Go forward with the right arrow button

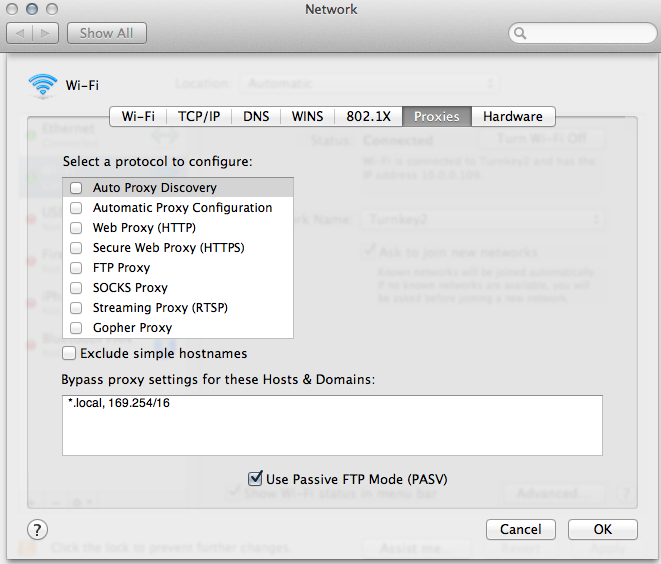pyautogui.click(x=46, y=33)
